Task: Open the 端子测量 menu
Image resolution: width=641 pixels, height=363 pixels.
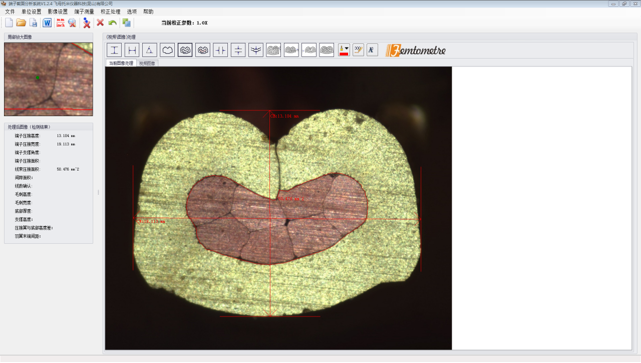Action: [x=84, y=11]
